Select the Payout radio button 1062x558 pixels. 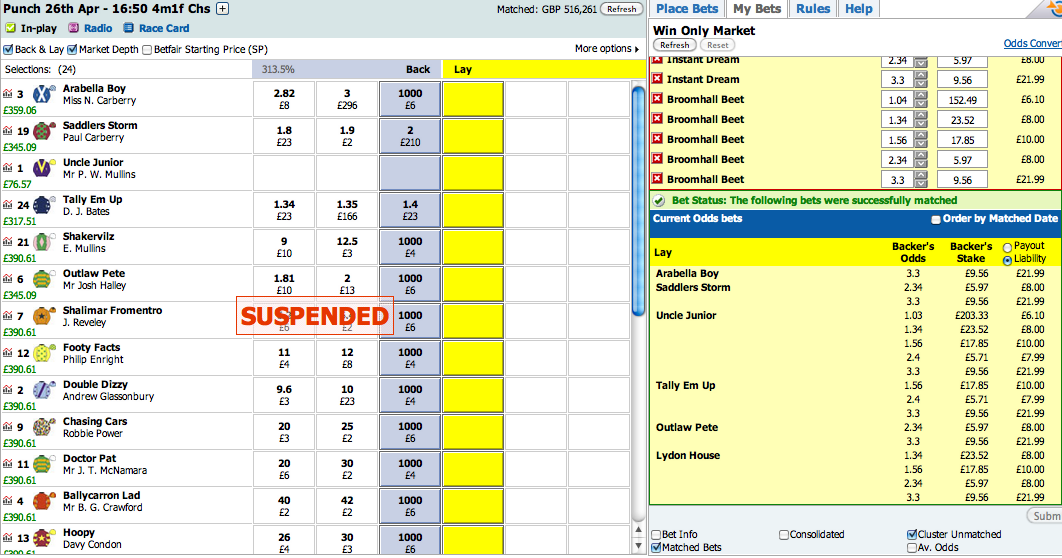click(1007, 247)
